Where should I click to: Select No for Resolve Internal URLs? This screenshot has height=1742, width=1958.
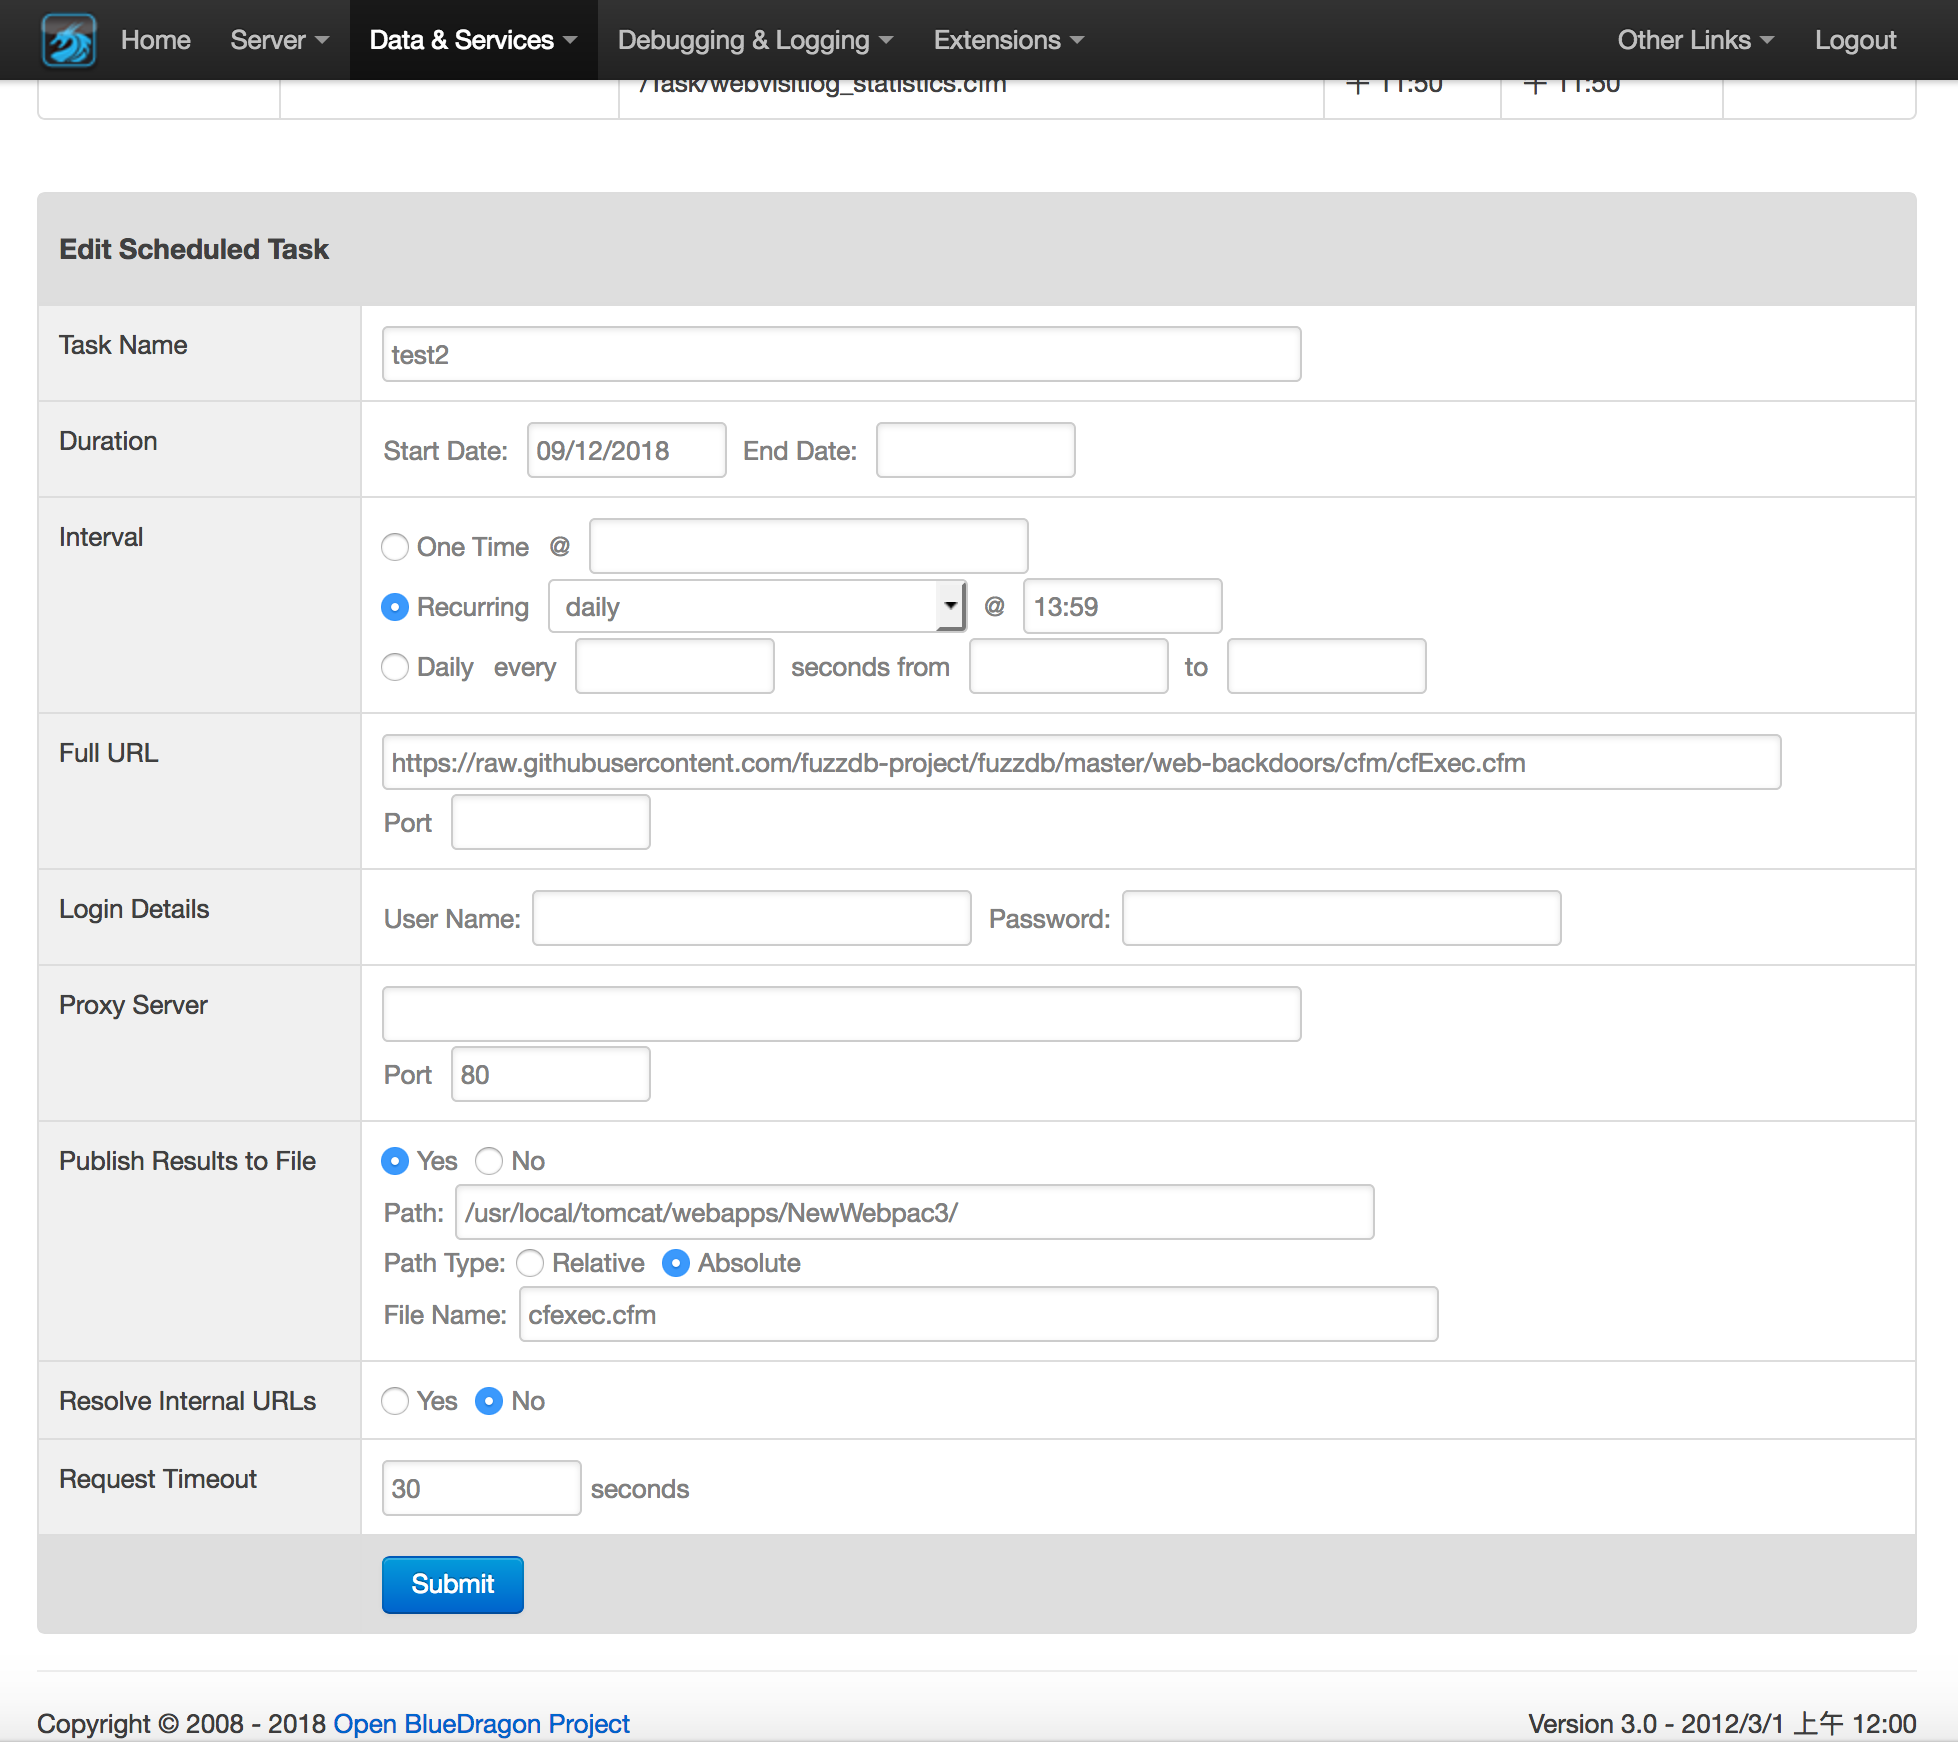pos(489,1401)
